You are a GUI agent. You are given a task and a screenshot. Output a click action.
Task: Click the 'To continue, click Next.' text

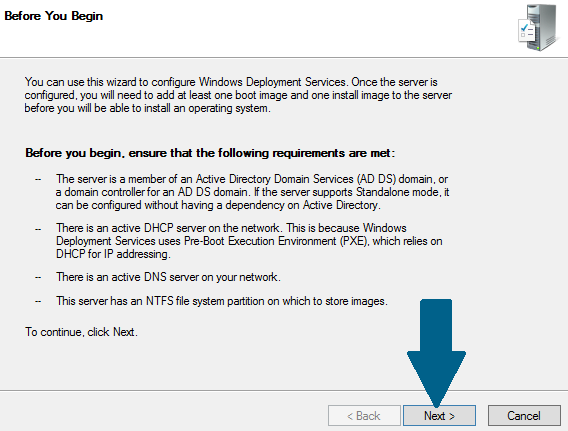(81, 332)
